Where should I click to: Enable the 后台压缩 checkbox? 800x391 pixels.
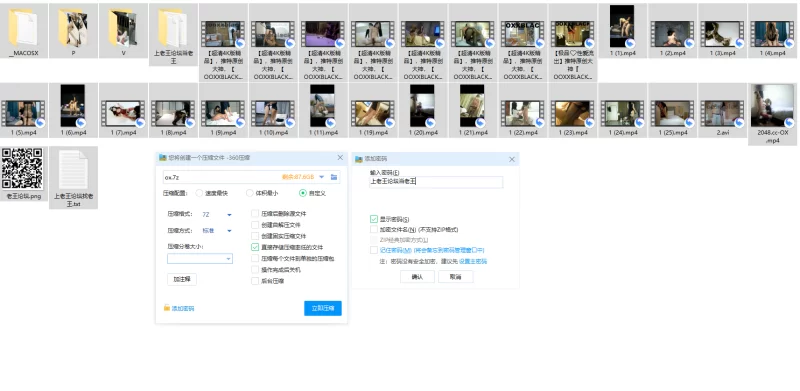(x=255, y=281)
